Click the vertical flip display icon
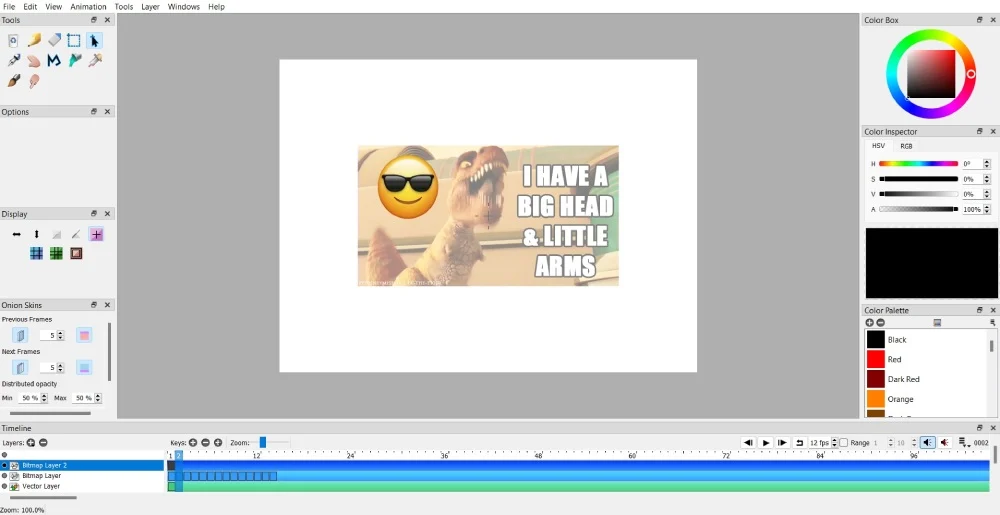This screenshot has height=515, width=1000. click(x=36, y=235)
